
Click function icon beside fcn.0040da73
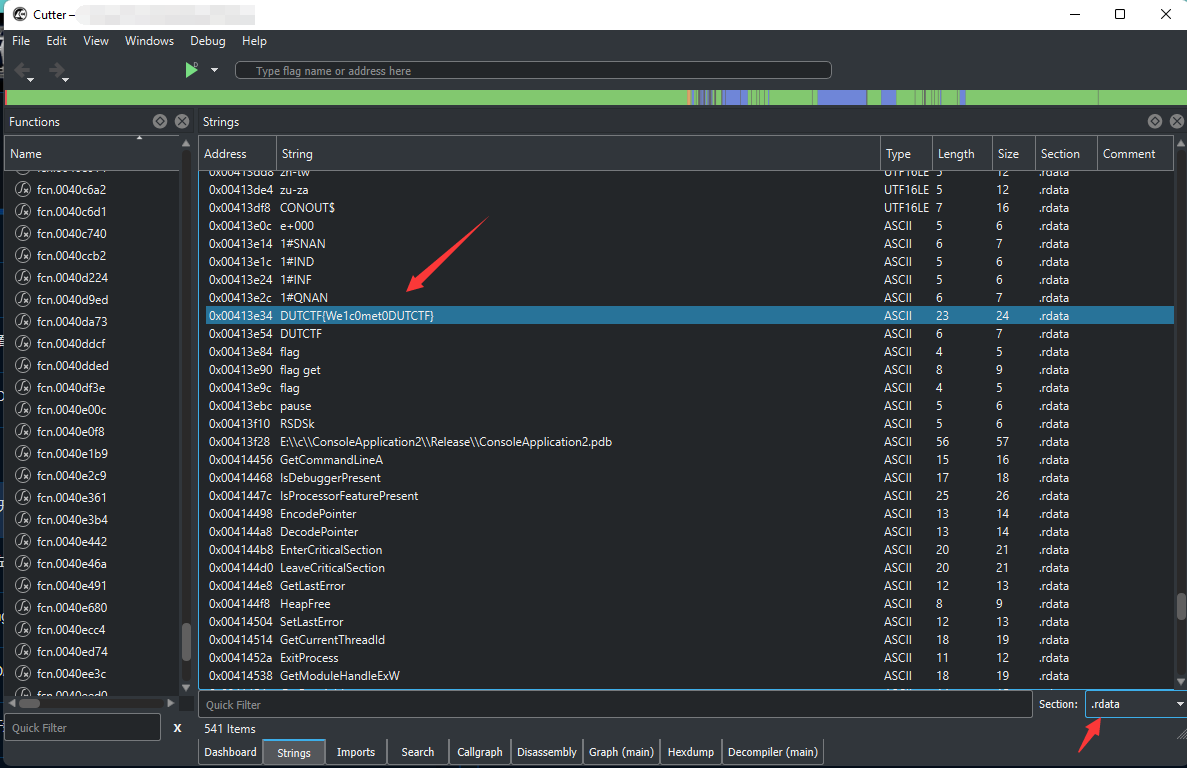click(x=23, y=322)
